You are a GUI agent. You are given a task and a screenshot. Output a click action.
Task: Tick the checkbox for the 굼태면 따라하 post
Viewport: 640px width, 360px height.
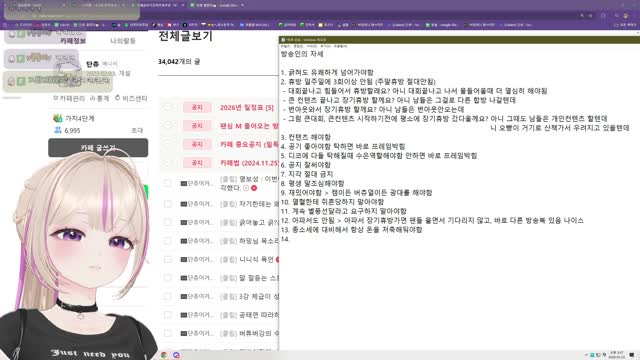(167, 315)
